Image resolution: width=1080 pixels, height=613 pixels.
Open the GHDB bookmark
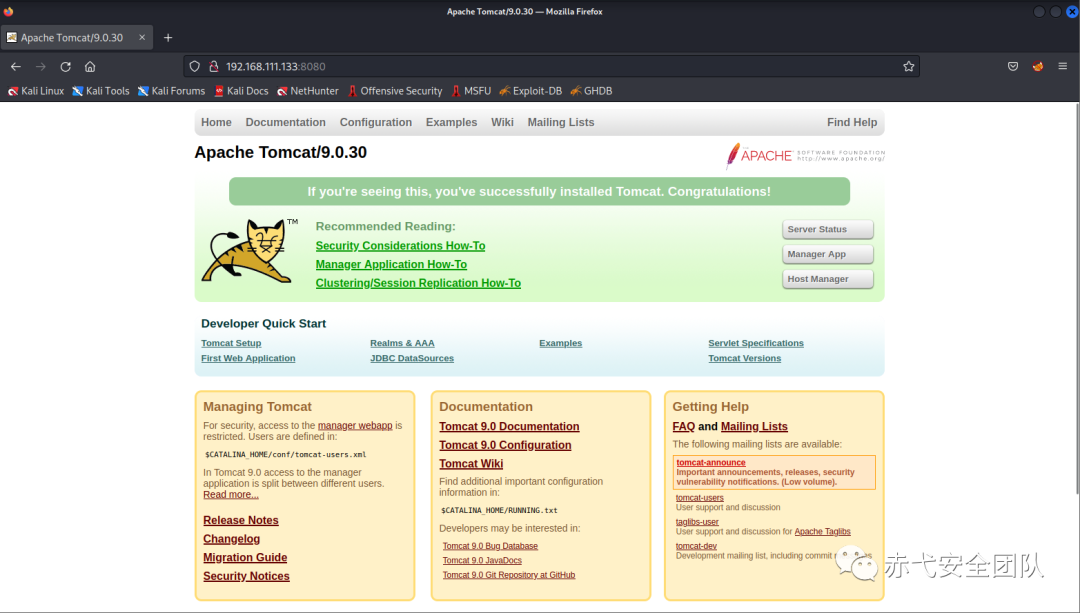[x=591, y=91]
